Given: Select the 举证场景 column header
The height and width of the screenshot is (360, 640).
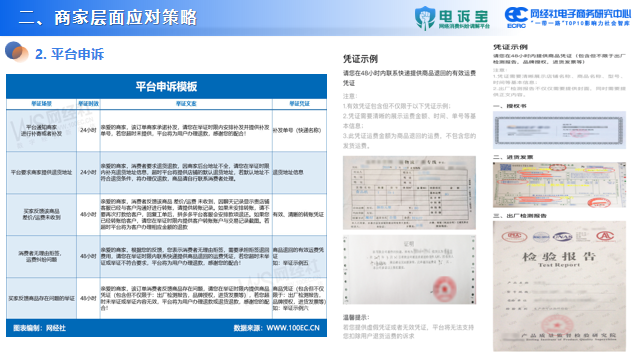Looking at the screenshot, I should tap(41, 104).
